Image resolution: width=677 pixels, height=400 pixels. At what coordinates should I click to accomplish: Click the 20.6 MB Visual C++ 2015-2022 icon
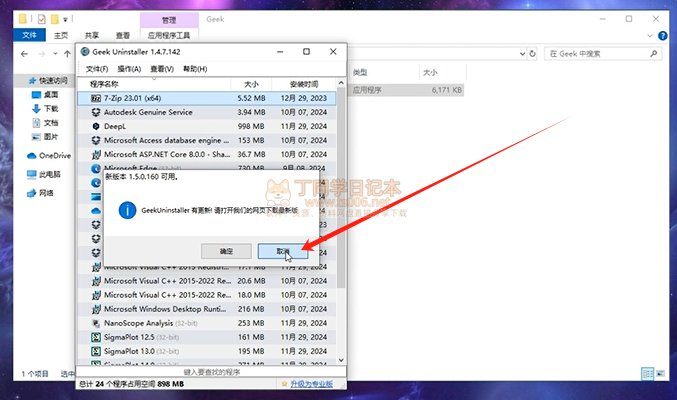click(x=96, y=281)
